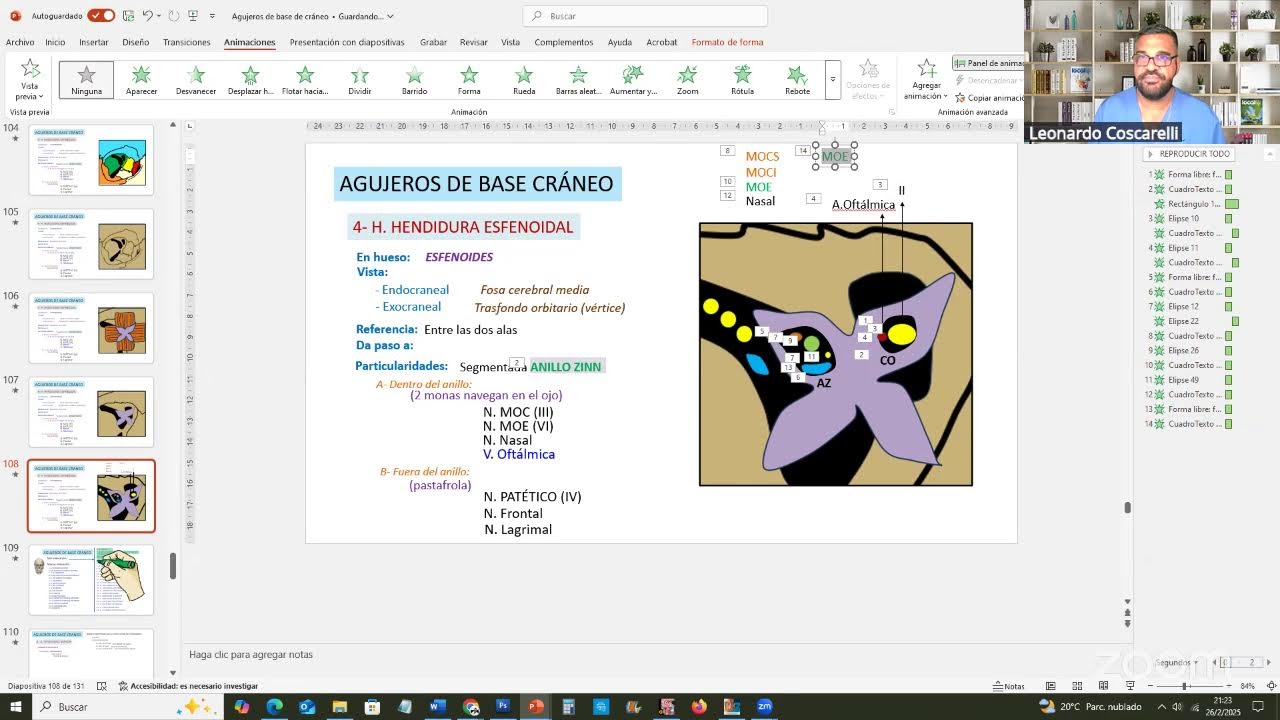
Task: Select the Ninguna animation option
Action: tap(86, 80)
